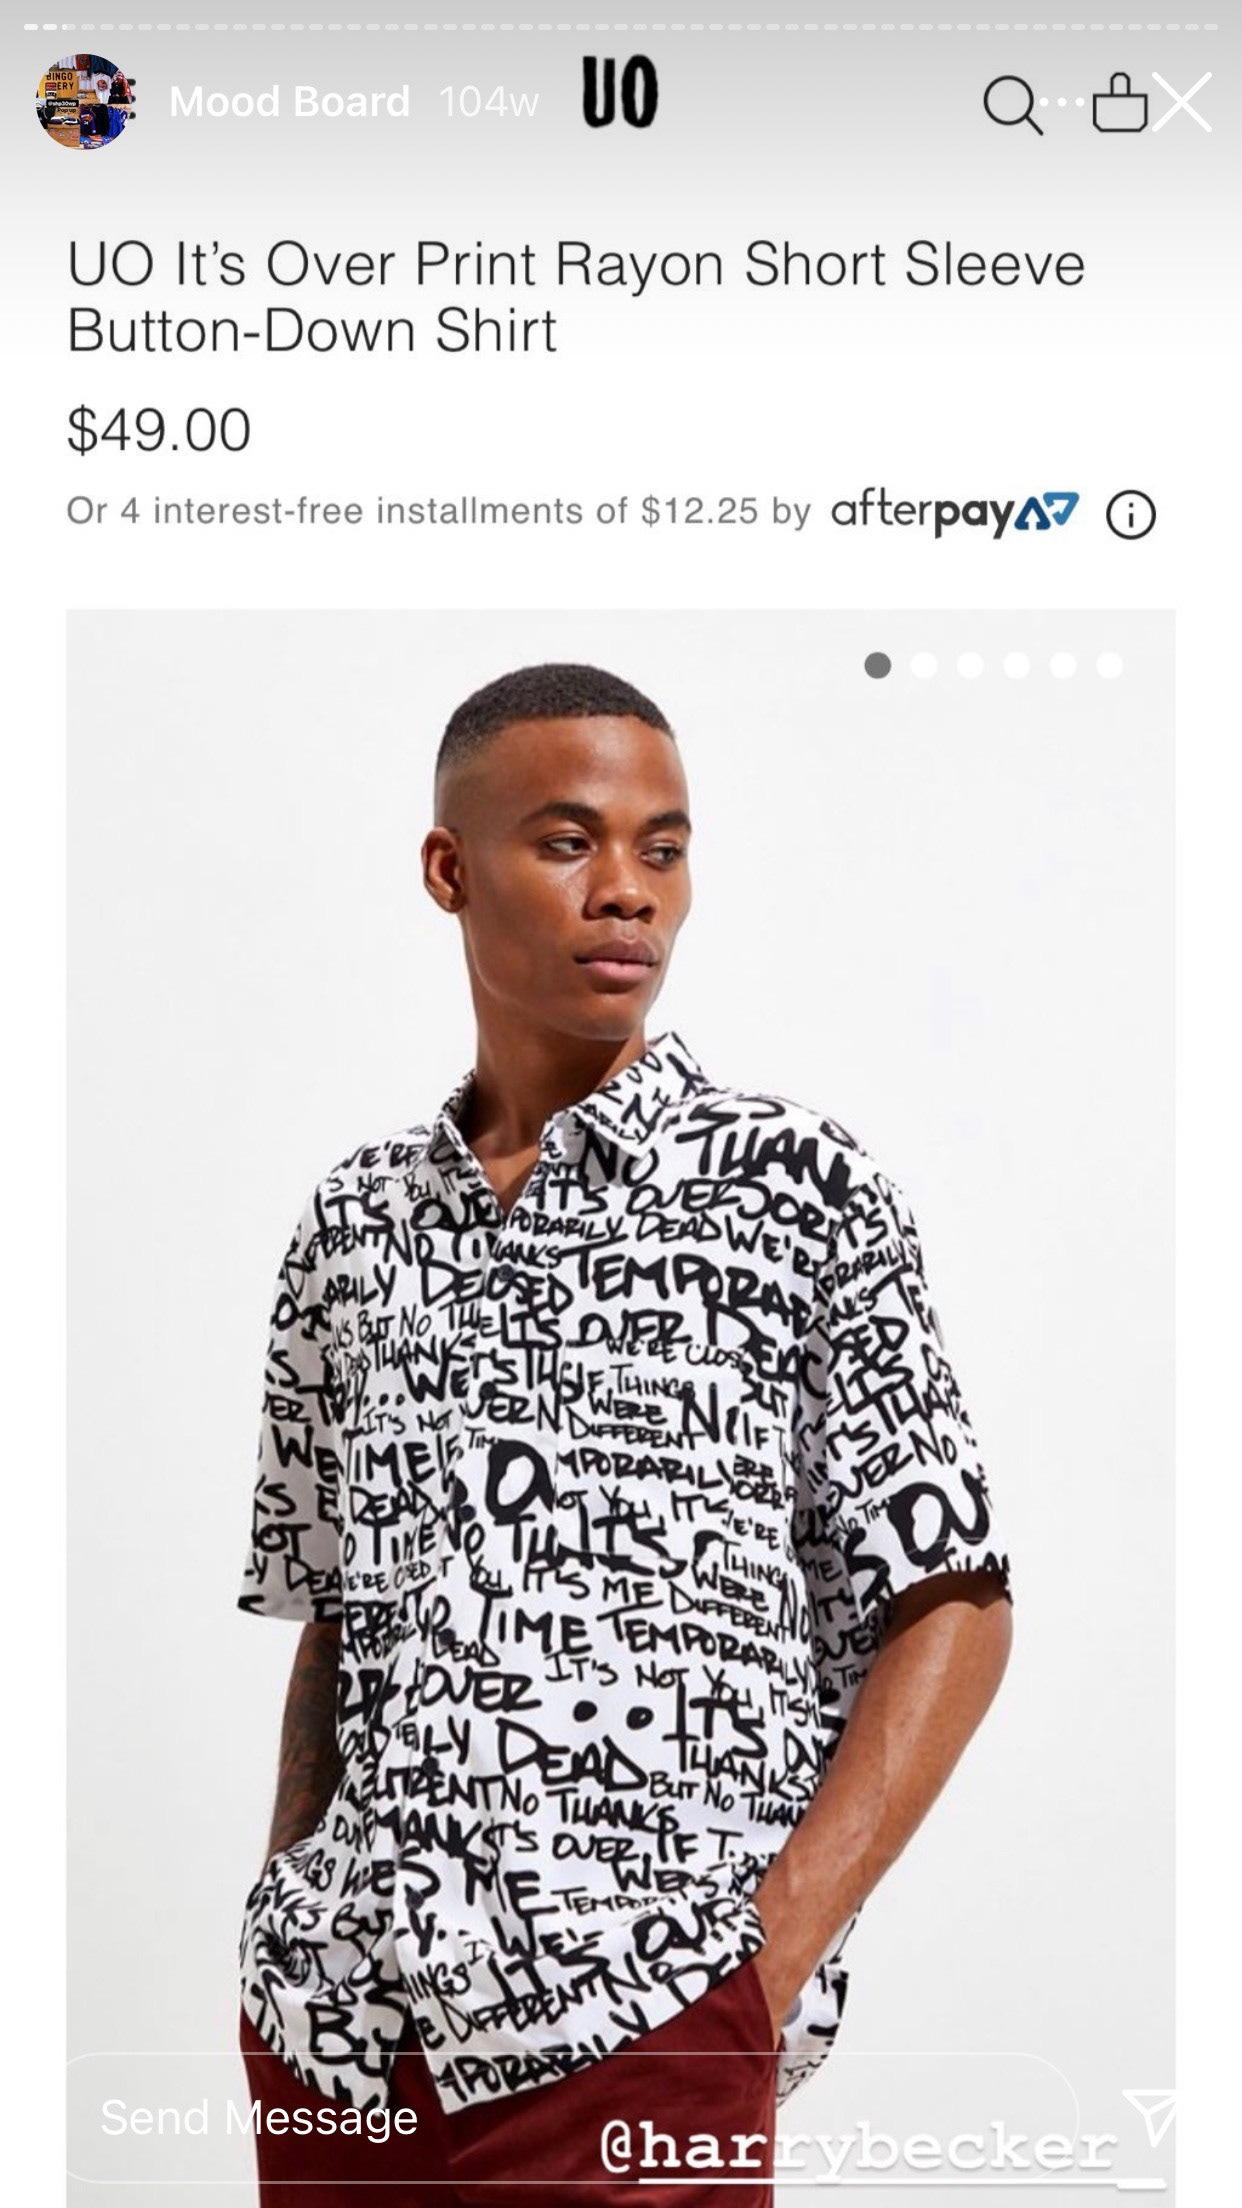This screenshot has width=1242, height=2208.
Task: Select the second image carousel dot
Action: pyautogui.click(x=924, y=666)
